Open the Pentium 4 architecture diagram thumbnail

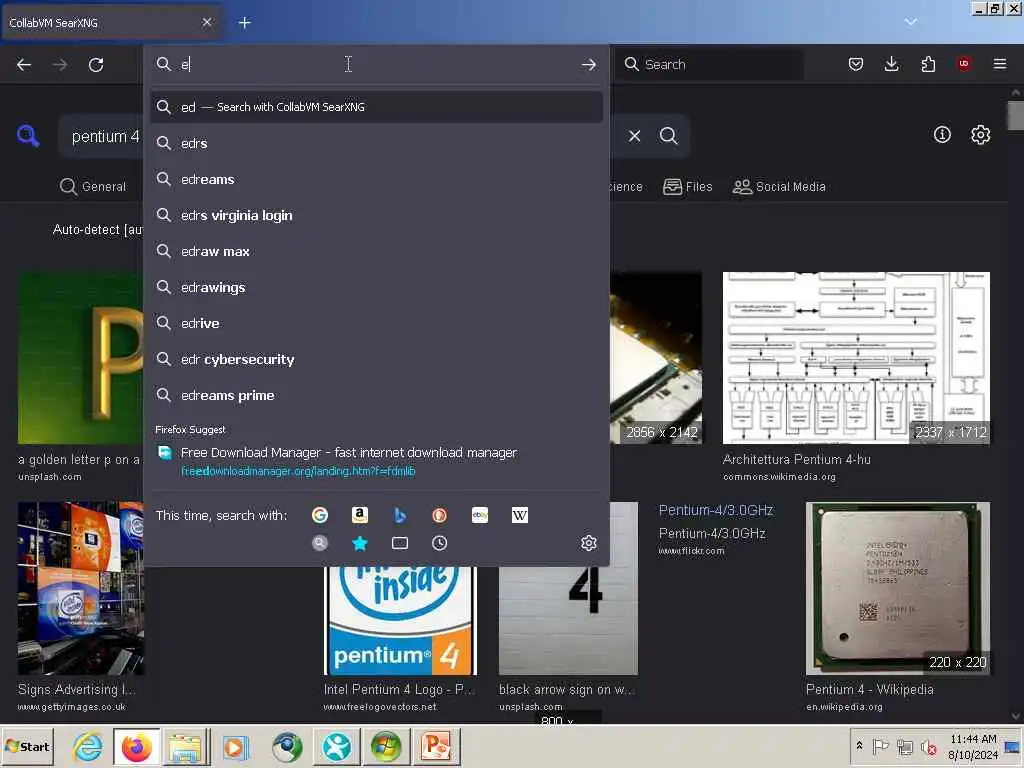point(856,358)
